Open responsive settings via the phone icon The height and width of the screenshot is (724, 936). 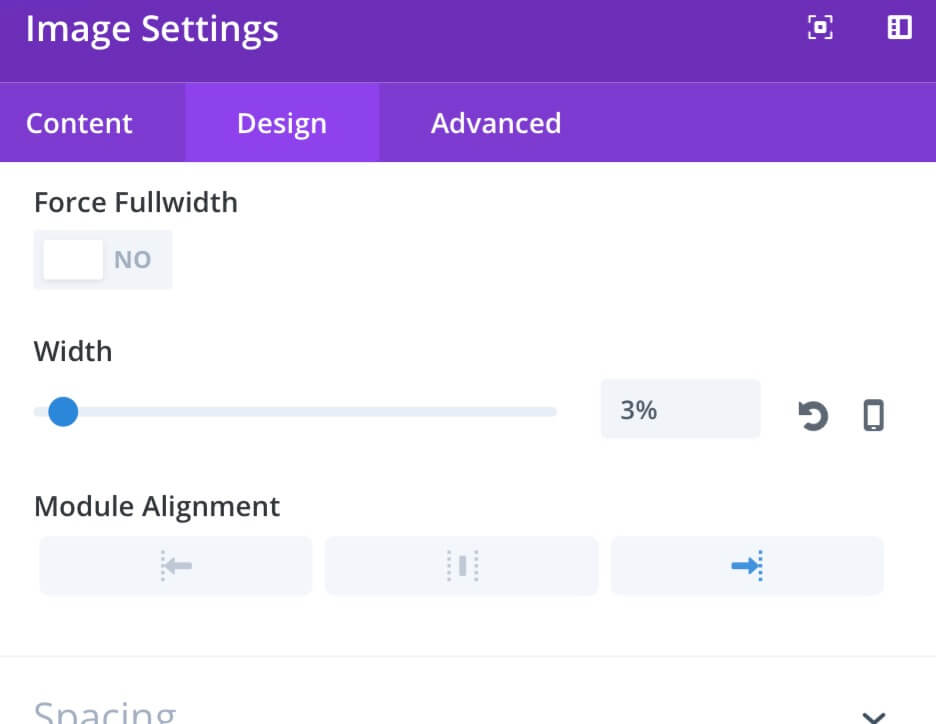pyautogui.click(x=873, y=415)
